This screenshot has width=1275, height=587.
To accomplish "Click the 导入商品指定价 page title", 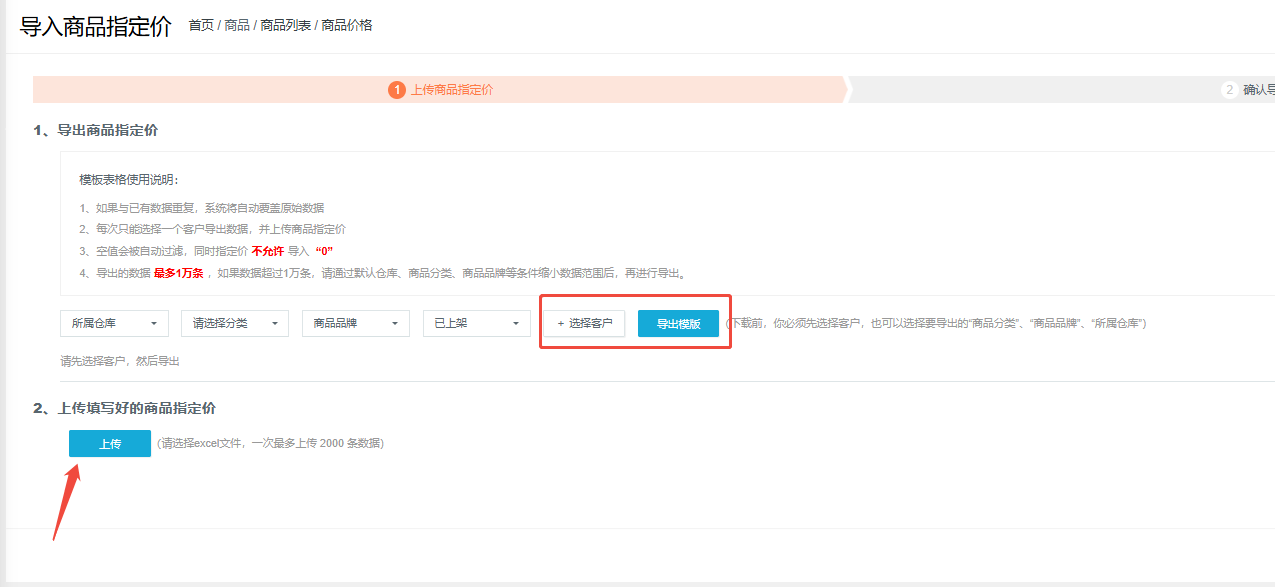I will 96,26.
